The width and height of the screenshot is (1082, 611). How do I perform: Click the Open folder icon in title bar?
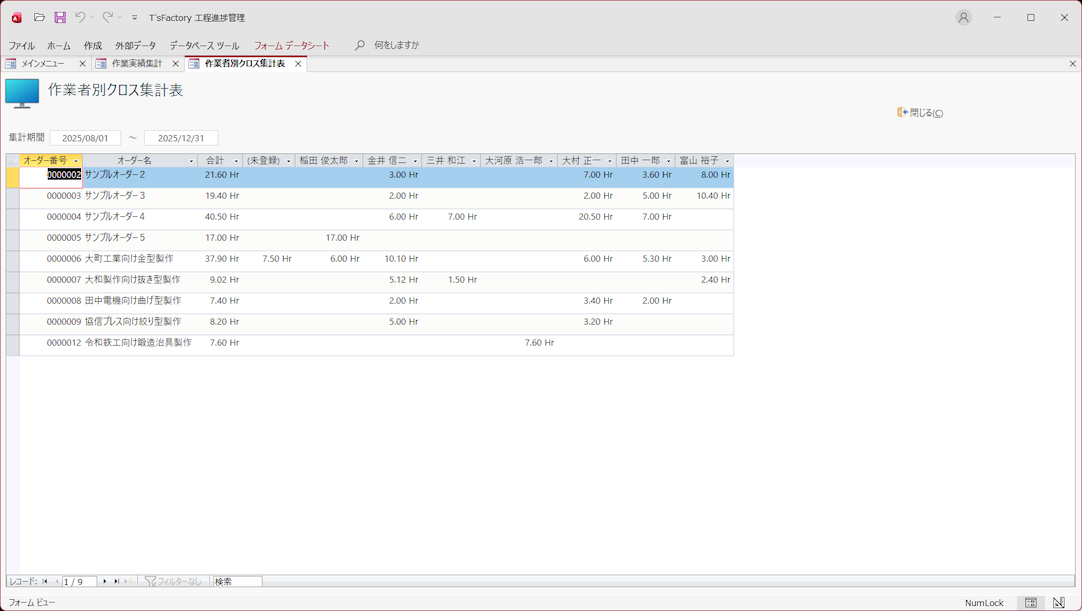39,17
